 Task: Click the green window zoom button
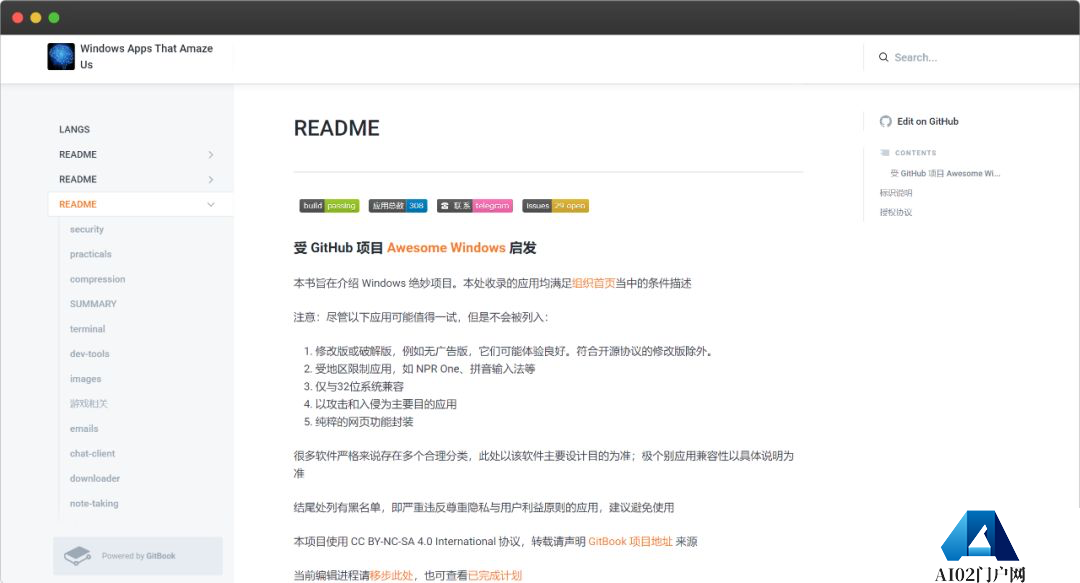[x=54, y=17]
